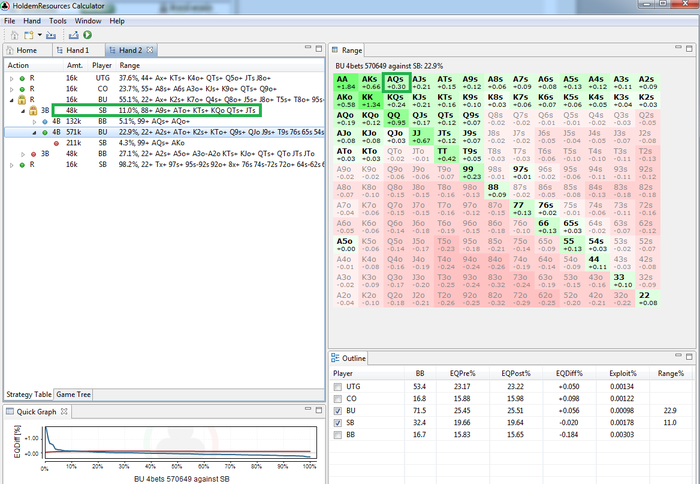Click the EQDiff% column header in Outline
Viewport: 700px width, 484px height.
pyautogui.click(x=569, y=373)
